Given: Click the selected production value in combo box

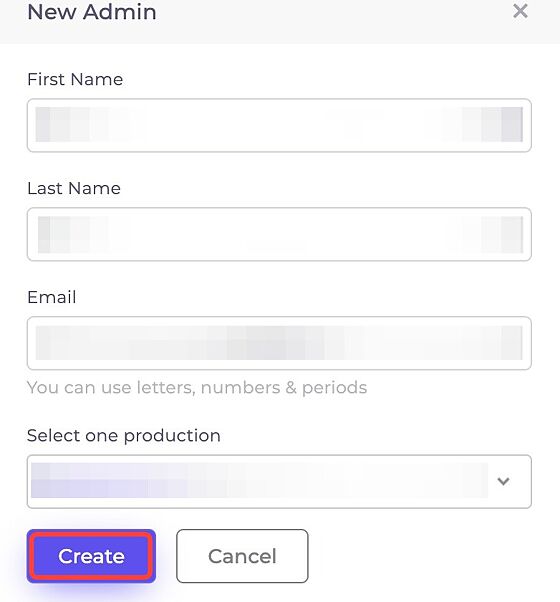Looking at the screenshot, I should tap(259, 481).
